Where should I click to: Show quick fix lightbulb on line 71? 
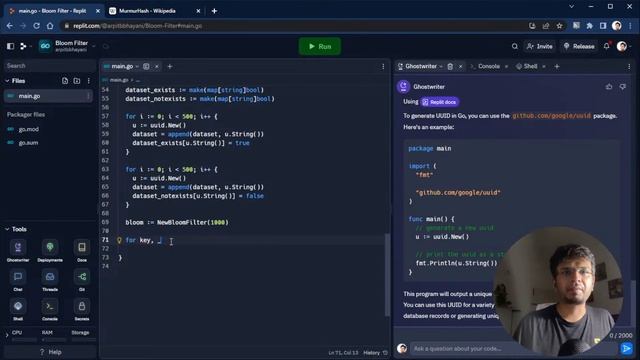[119, 240]
